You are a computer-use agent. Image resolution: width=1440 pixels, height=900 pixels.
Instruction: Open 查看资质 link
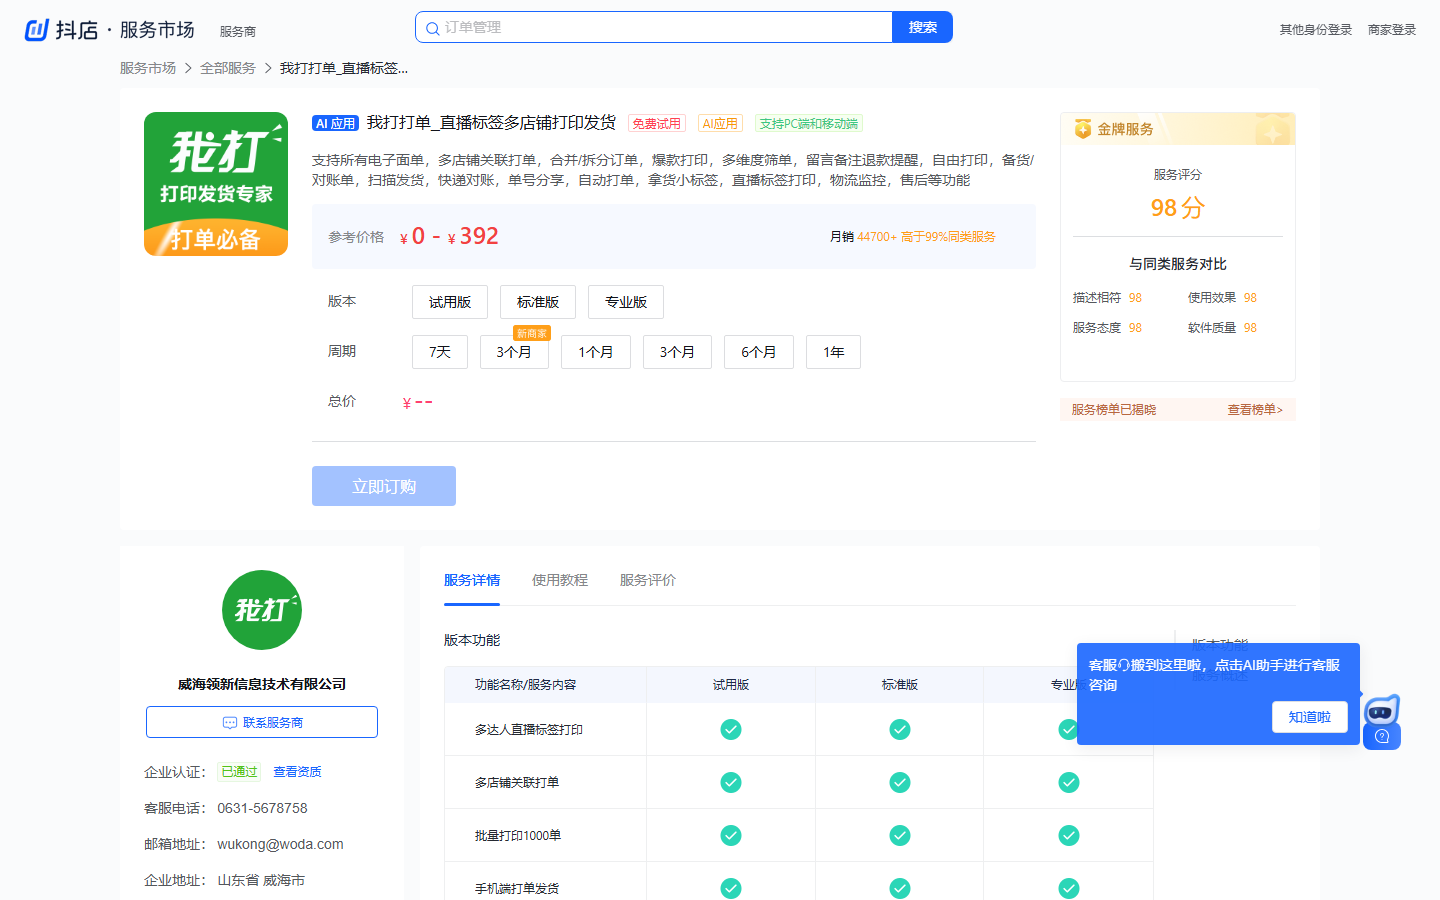coord(297,772)
